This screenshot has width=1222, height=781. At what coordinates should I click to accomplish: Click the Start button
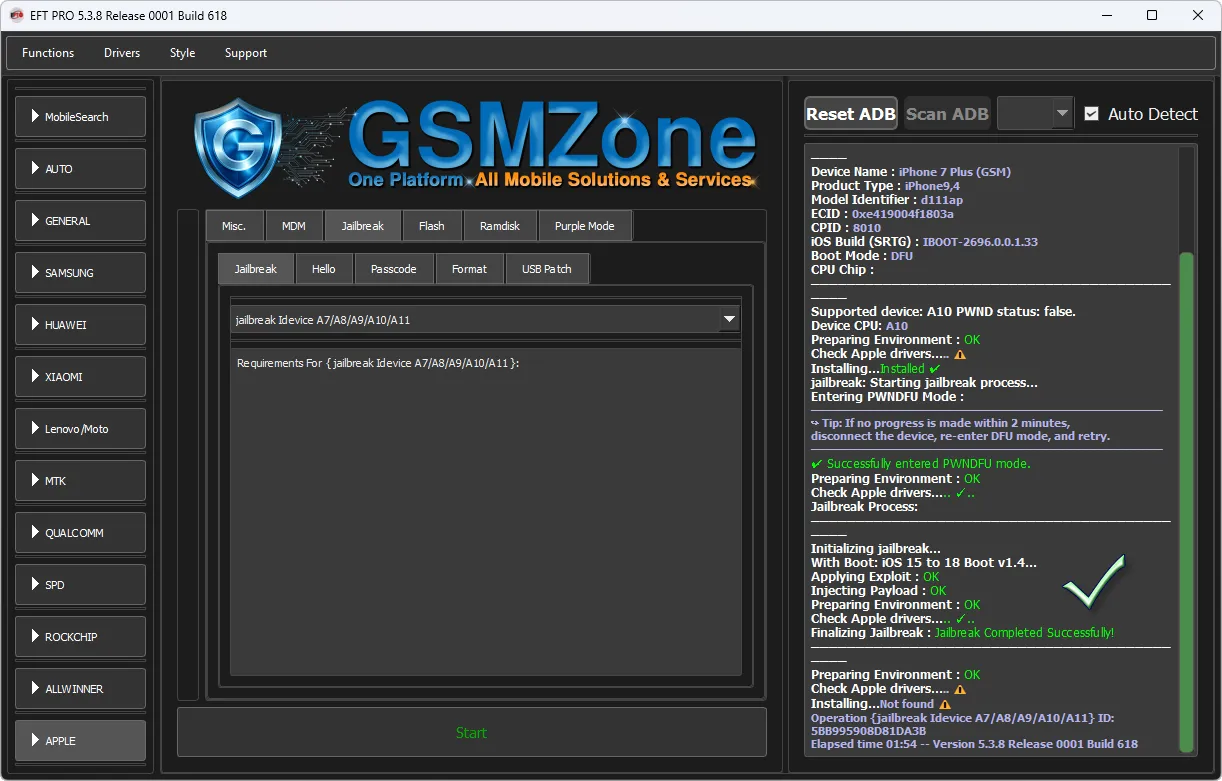[471, 733]
